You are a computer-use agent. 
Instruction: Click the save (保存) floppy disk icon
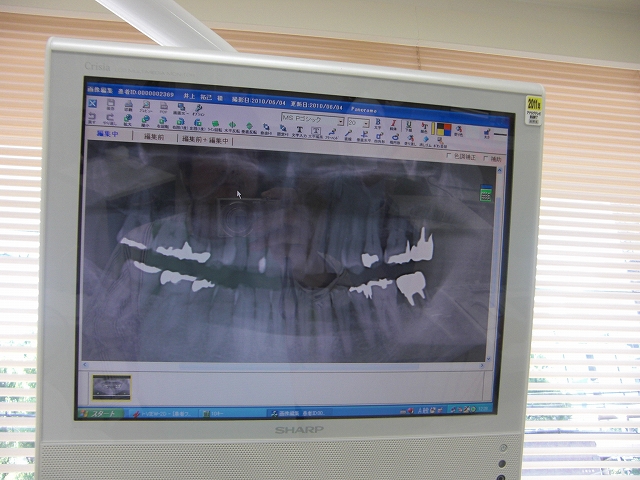click(111, 103)
